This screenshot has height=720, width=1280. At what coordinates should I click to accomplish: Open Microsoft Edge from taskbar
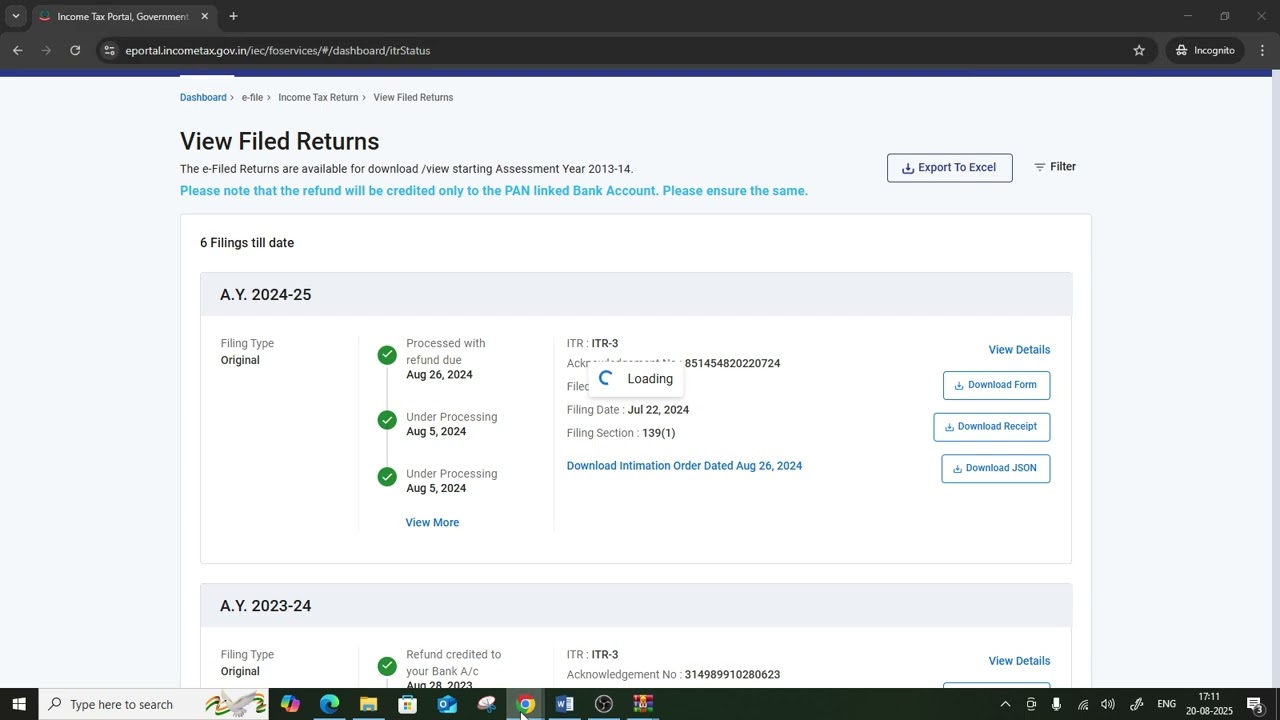point(329,704)
